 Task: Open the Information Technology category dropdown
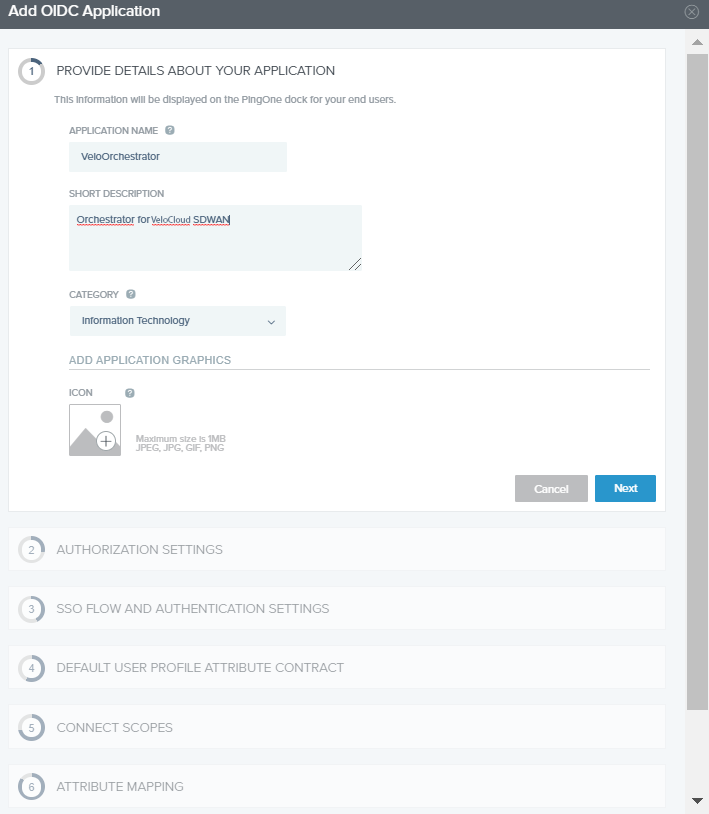(178, 321)
